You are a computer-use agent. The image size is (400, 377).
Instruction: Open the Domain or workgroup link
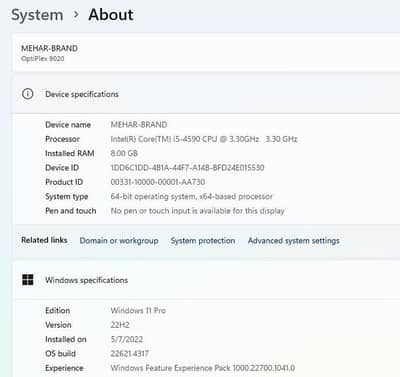[119, 241]
